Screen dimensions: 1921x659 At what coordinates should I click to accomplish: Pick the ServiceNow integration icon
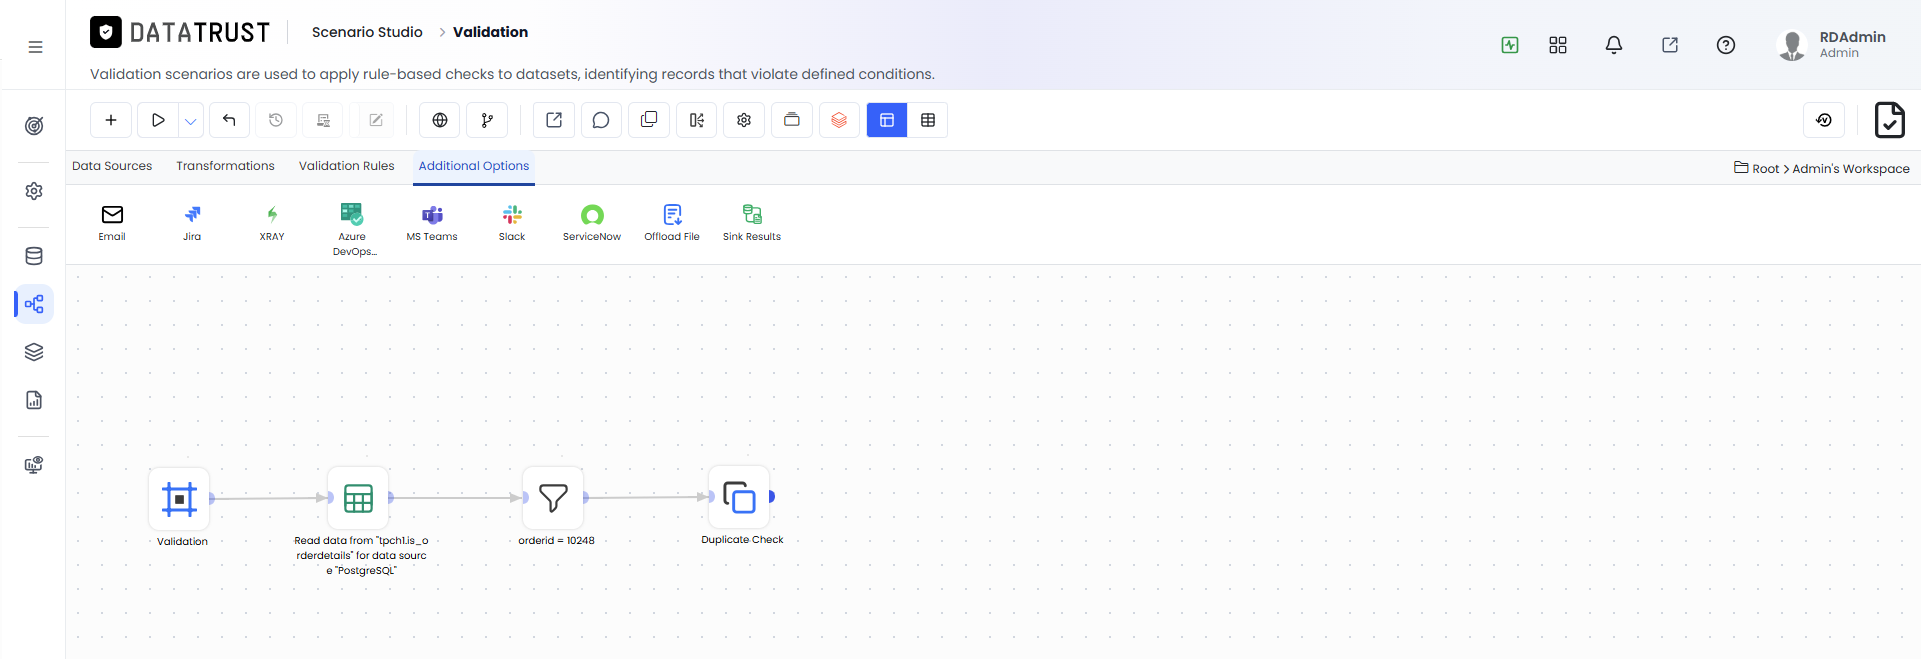click(x=592, y=215)
